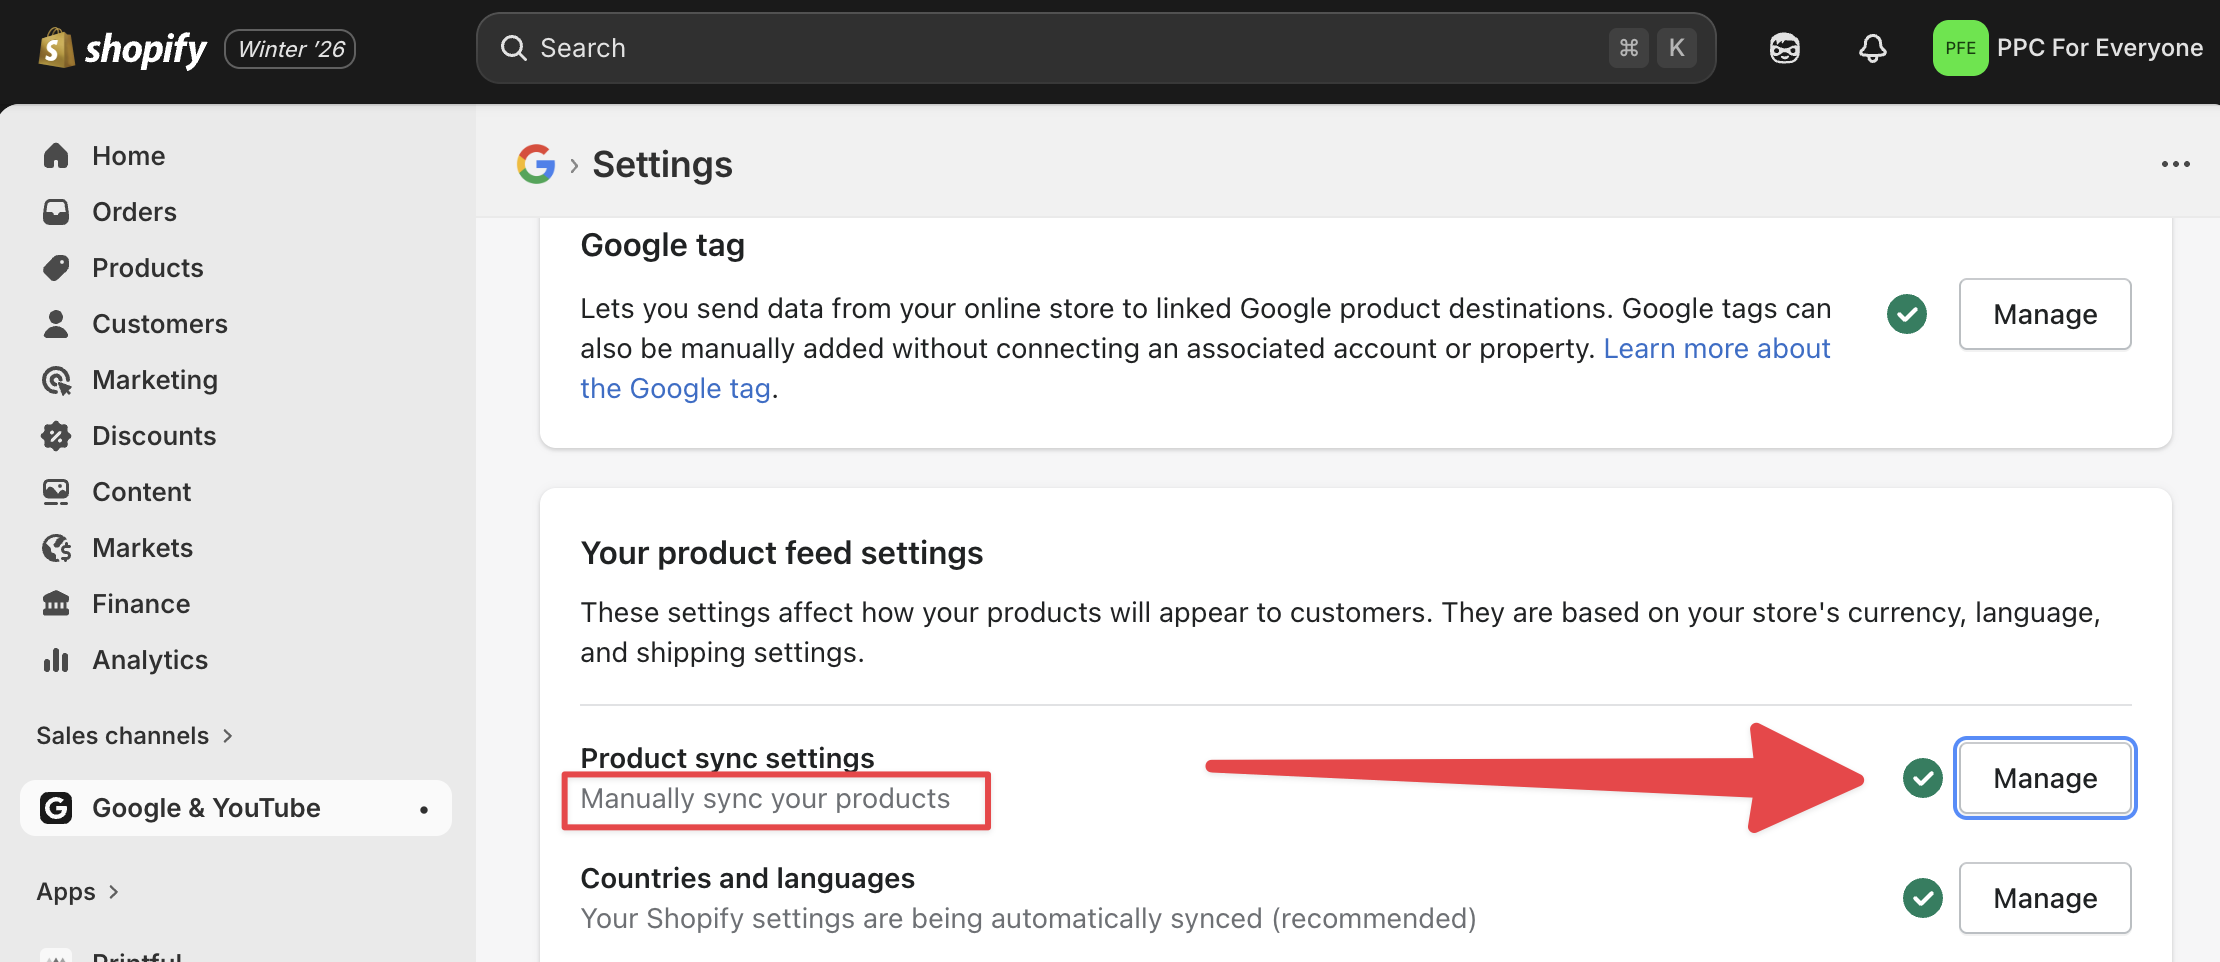Select the Google & YouTube sales channel
Viewport: 2220px width, 962px height.
236,808
